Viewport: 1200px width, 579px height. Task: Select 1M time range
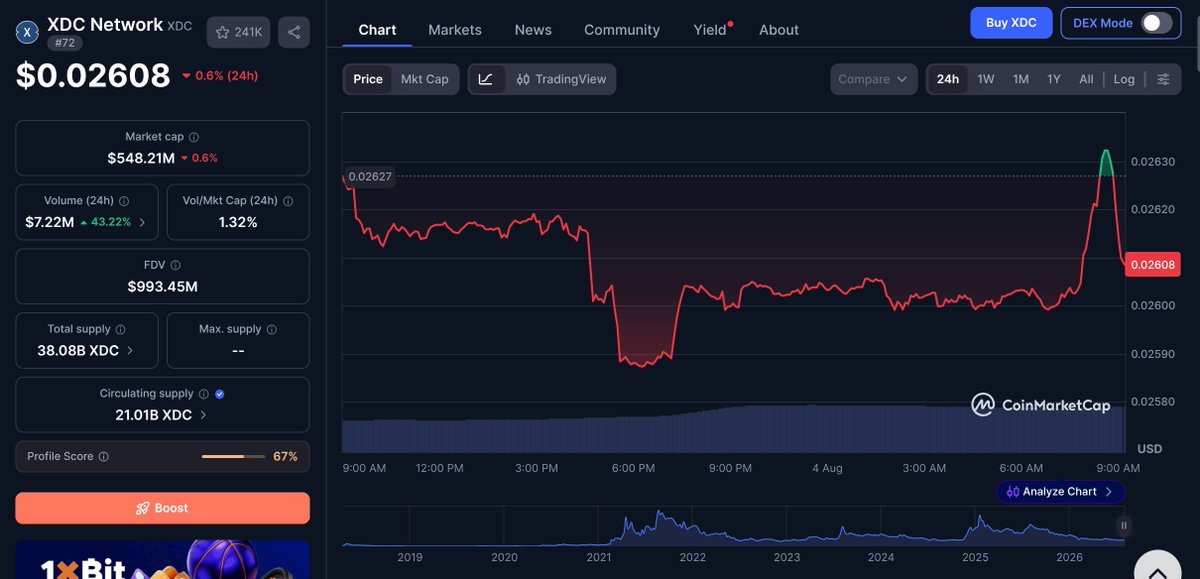click(x=1021, y=79)
